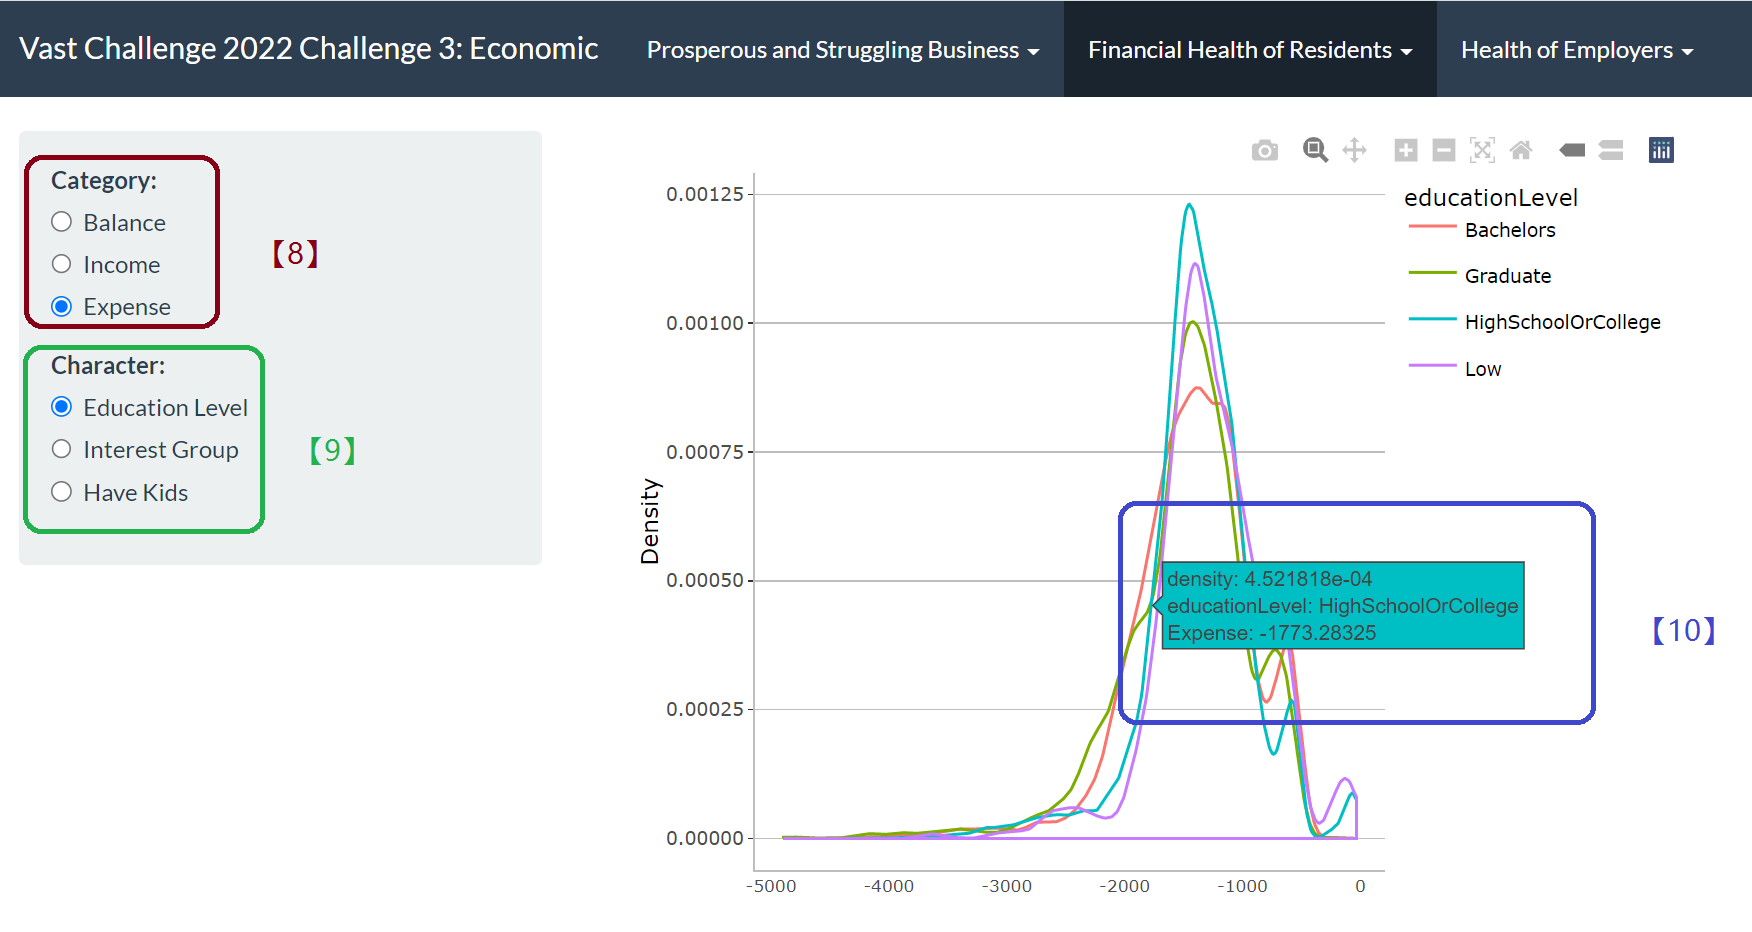Viewport: 1752px width, 932px height.
Task: Select the Balance radio button
Action: tap(62, 222)
